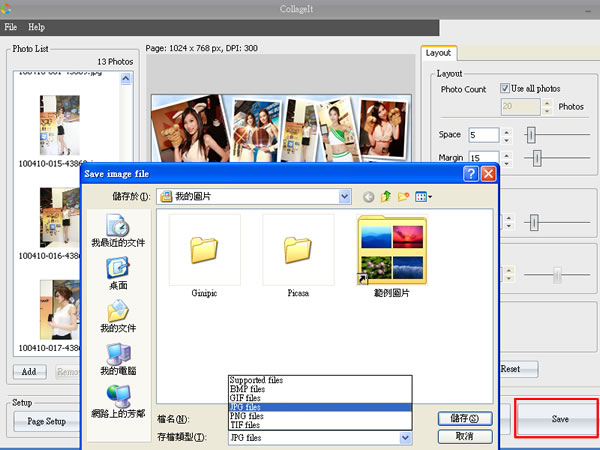Go back to previous folder

[x=368, y=197]
